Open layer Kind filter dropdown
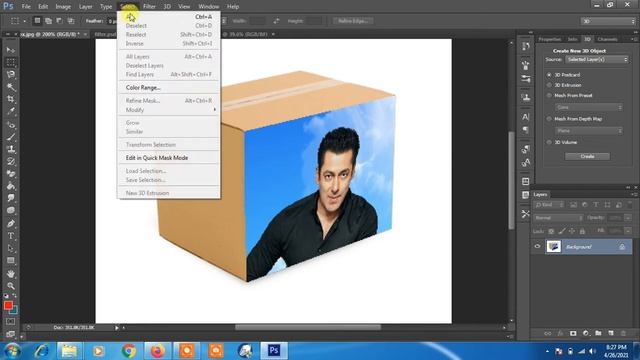The height and width of the screenshot is (360, 640). [x=549, y=205]
